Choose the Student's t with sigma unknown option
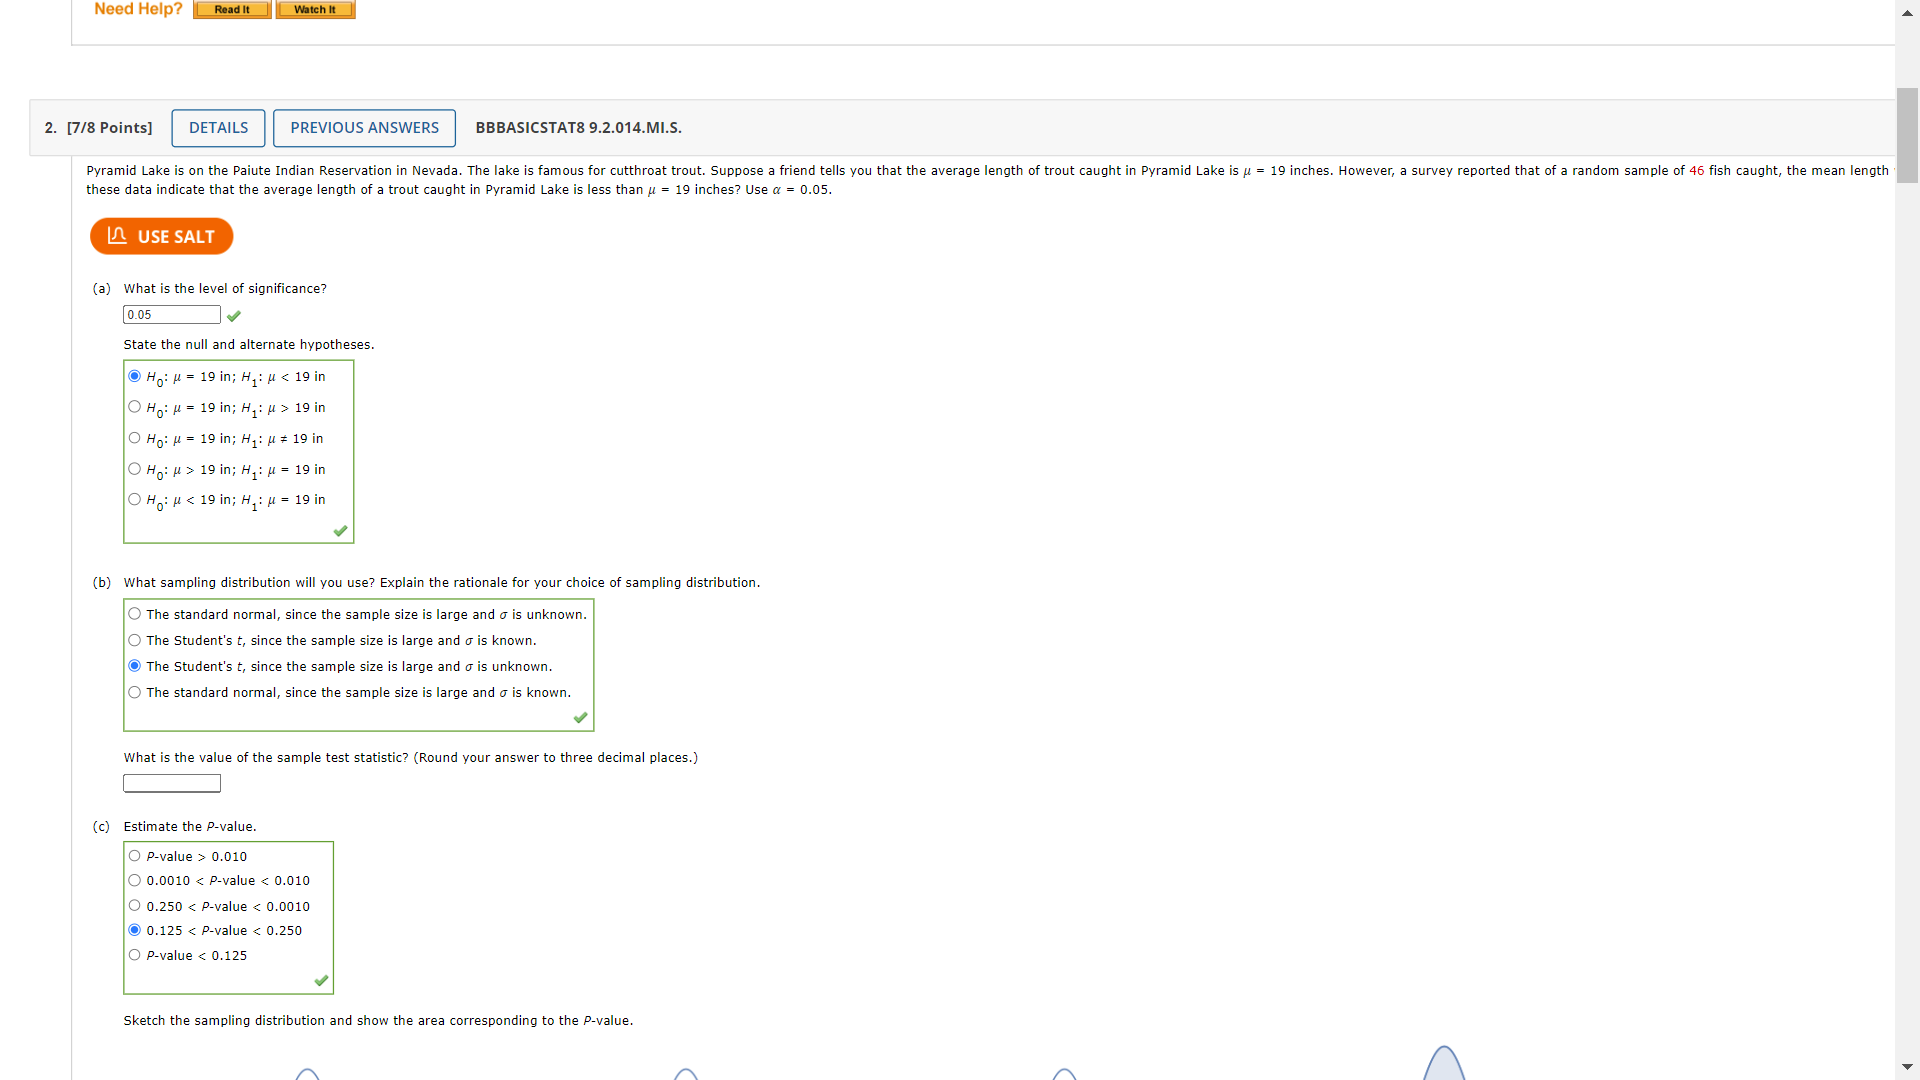This screenshot has height=1080, width=1920. [x=135, y=665]
